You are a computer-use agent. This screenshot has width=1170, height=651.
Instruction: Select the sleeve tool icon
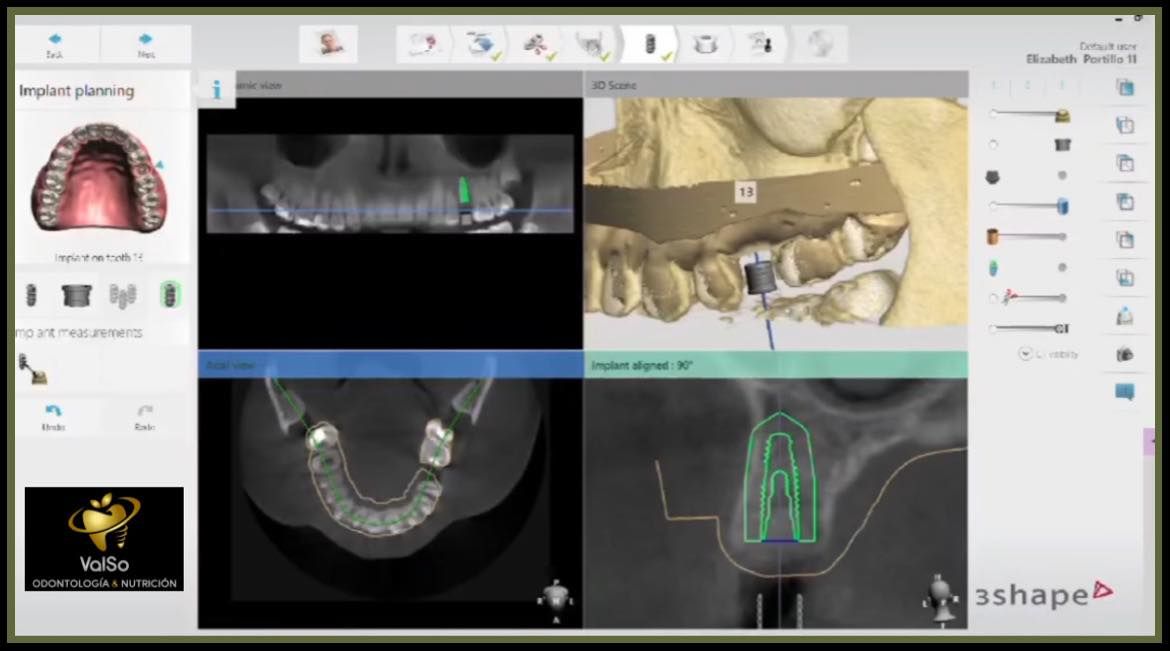click(x=76, y=296)
